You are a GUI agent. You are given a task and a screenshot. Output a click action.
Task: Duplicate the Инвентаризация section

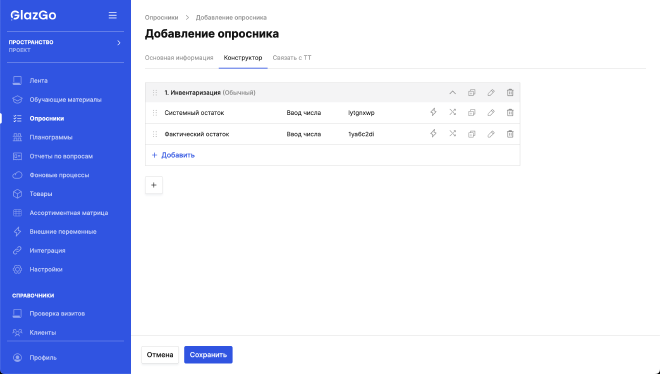point(472,93)
